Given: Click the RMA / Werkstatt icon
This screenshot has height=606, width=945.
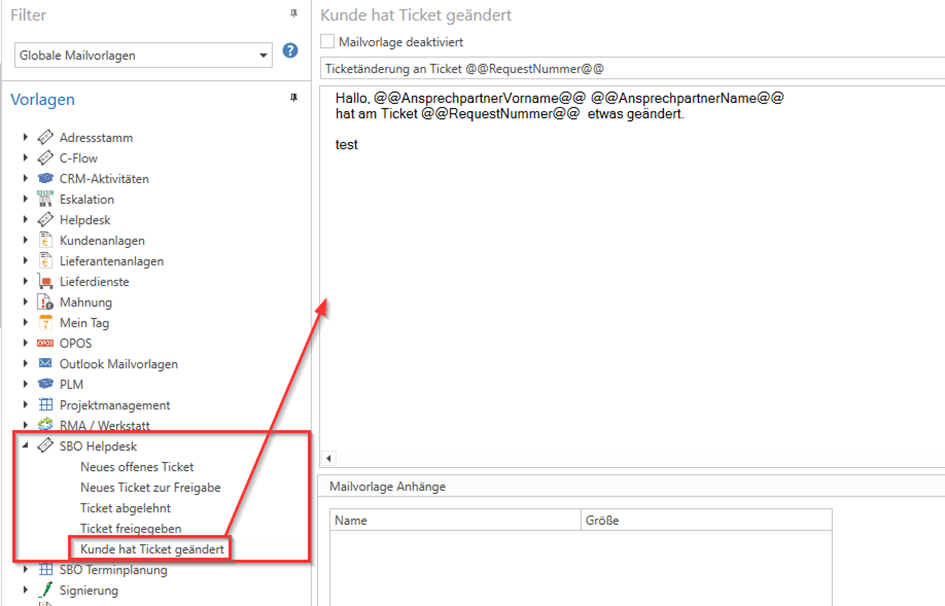Looking at the screenshot, I should pyautogui.click(x=45, y=426).
